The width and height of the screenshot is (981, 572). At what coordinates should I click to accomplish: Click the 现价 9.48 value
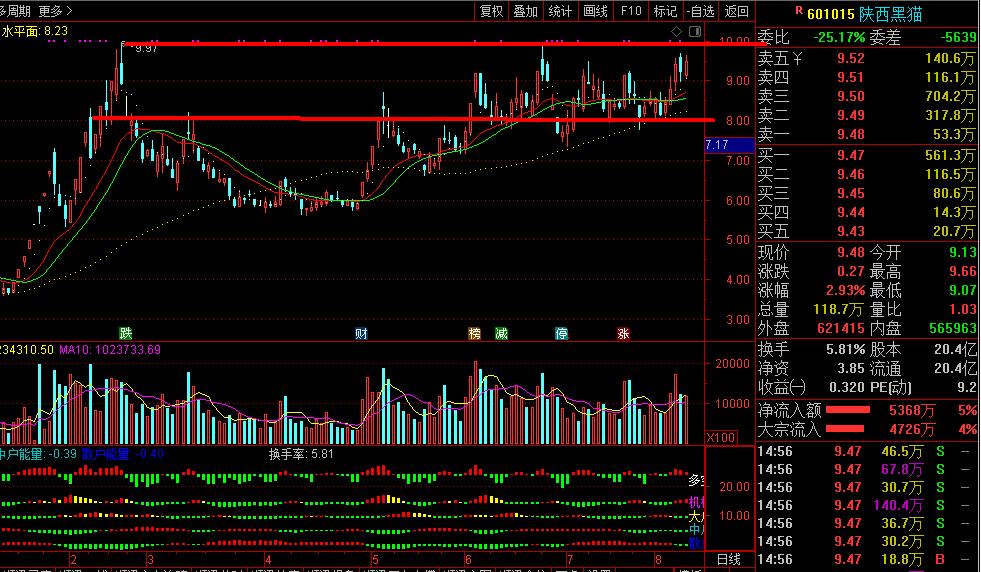851,252
